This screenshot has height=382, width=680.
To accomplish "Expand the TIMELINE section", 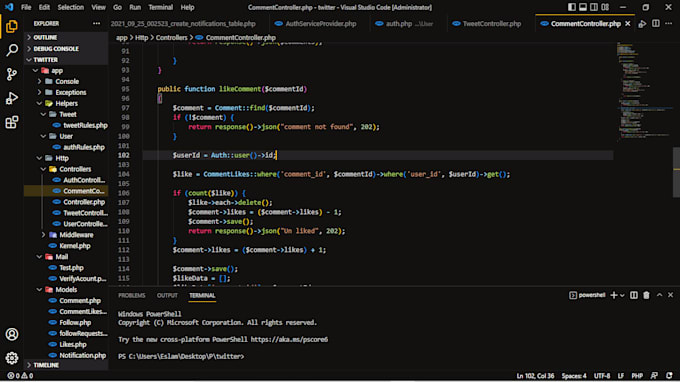I will (66, 365).
